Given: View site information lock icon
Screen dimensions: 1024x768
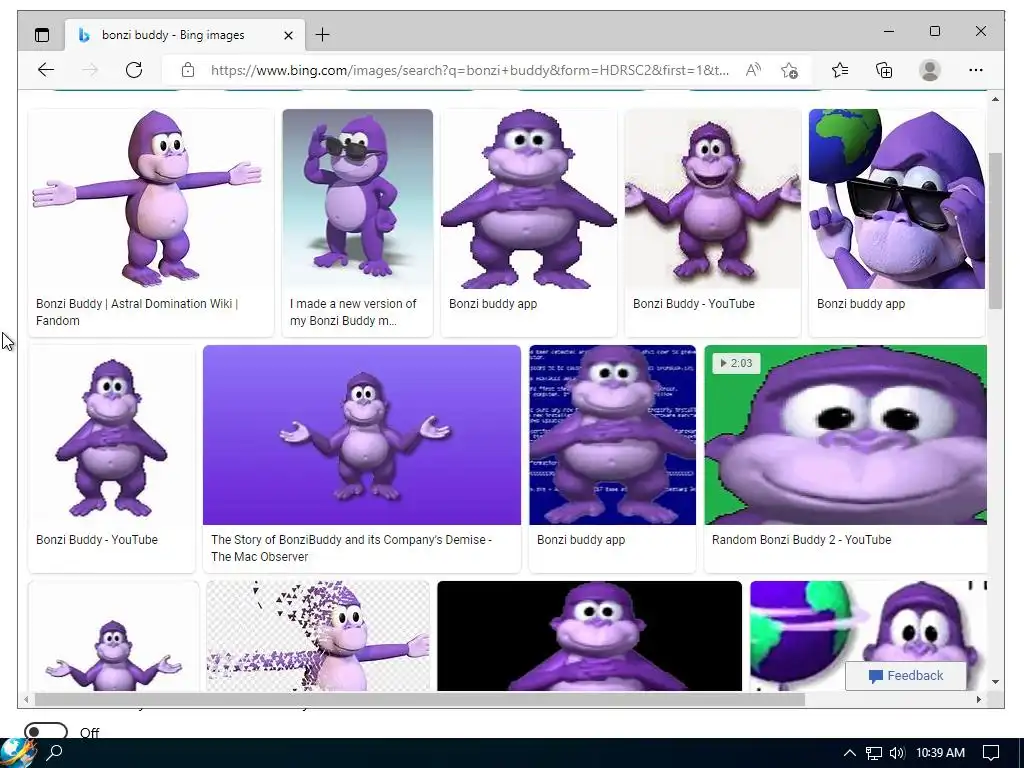Looking at the screenshot, I should (x=188, y=70).
